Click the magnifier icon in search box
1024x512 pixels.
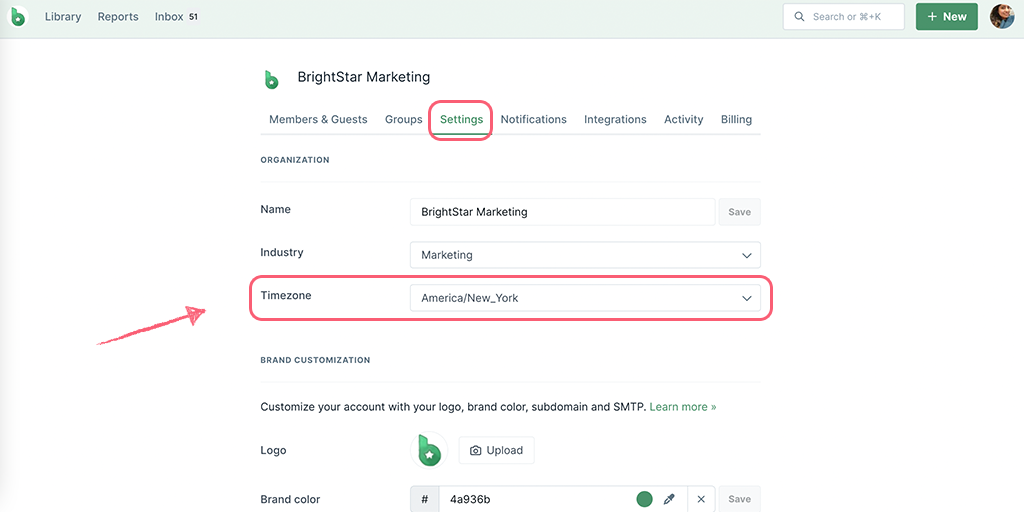click(x=799, y=17)
